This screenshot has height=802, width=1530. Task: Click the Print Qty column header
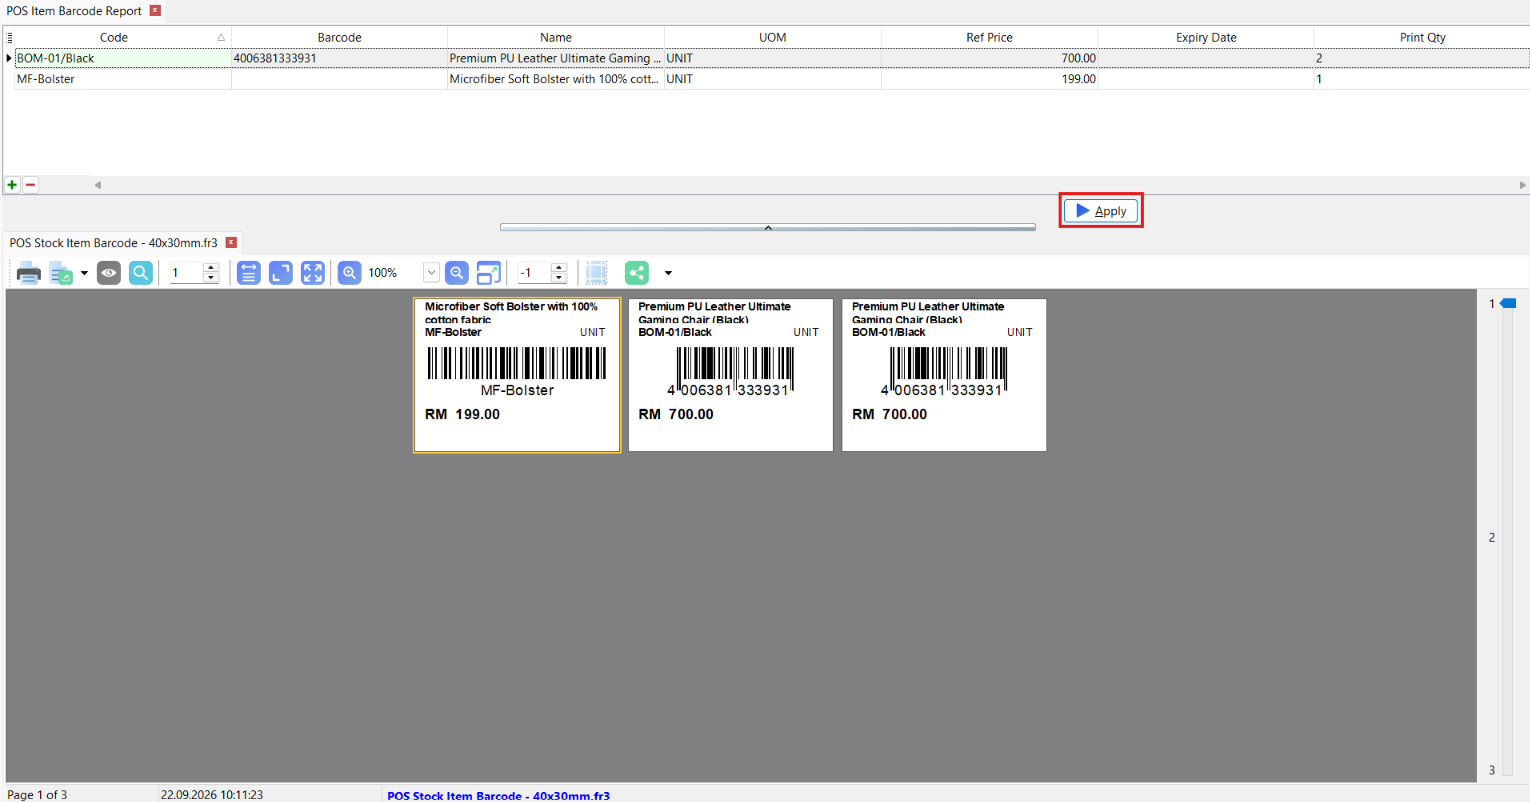[1422, 37]
